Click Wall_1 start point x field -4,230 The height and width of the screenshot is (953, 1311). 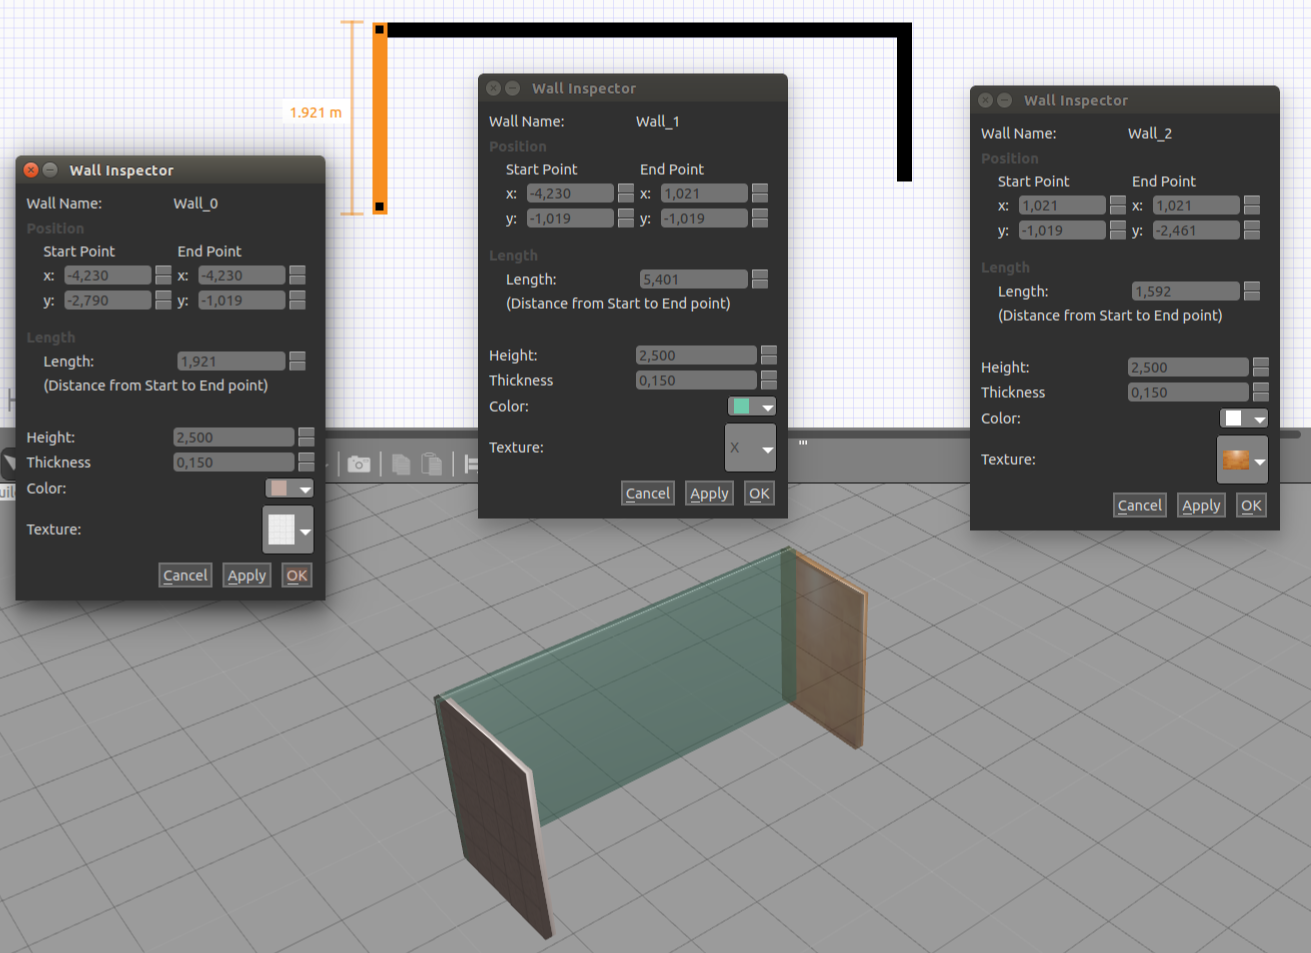click(x=570, y=193)
